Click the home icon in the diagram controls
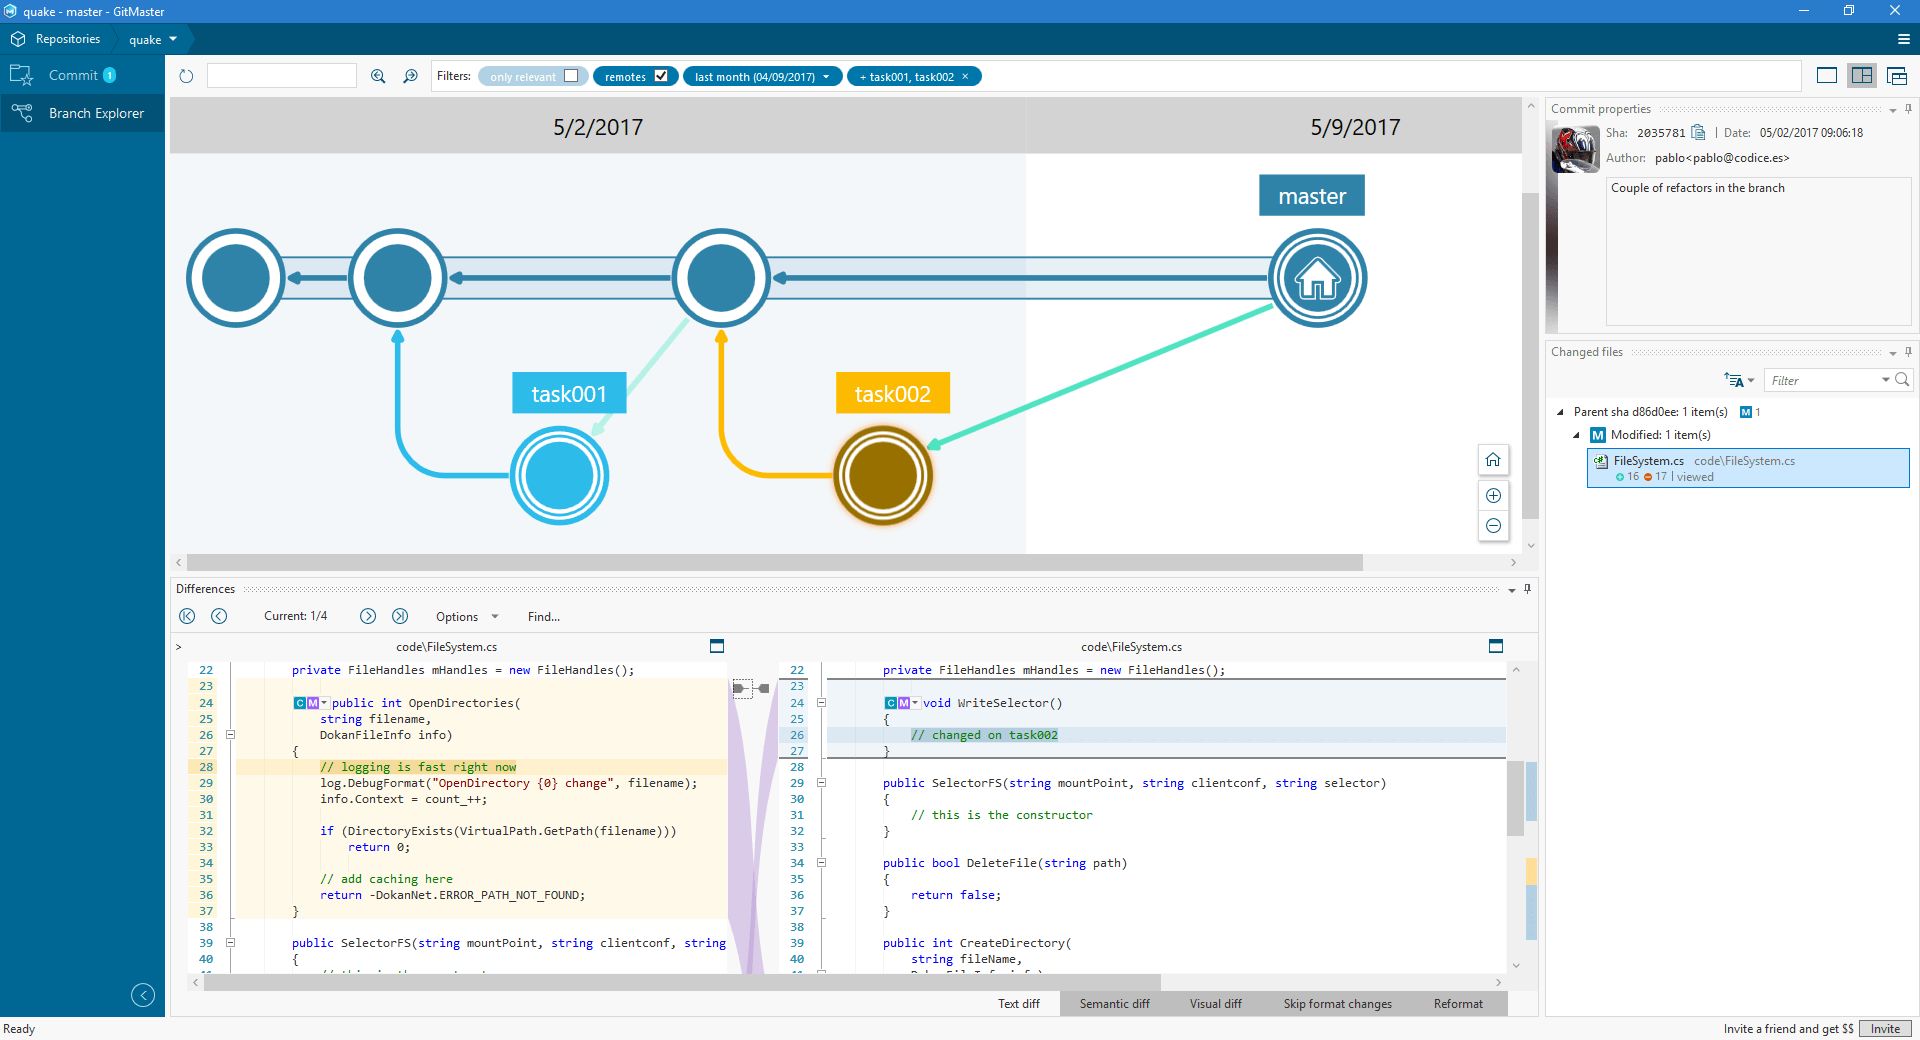 pos(1493,460)
